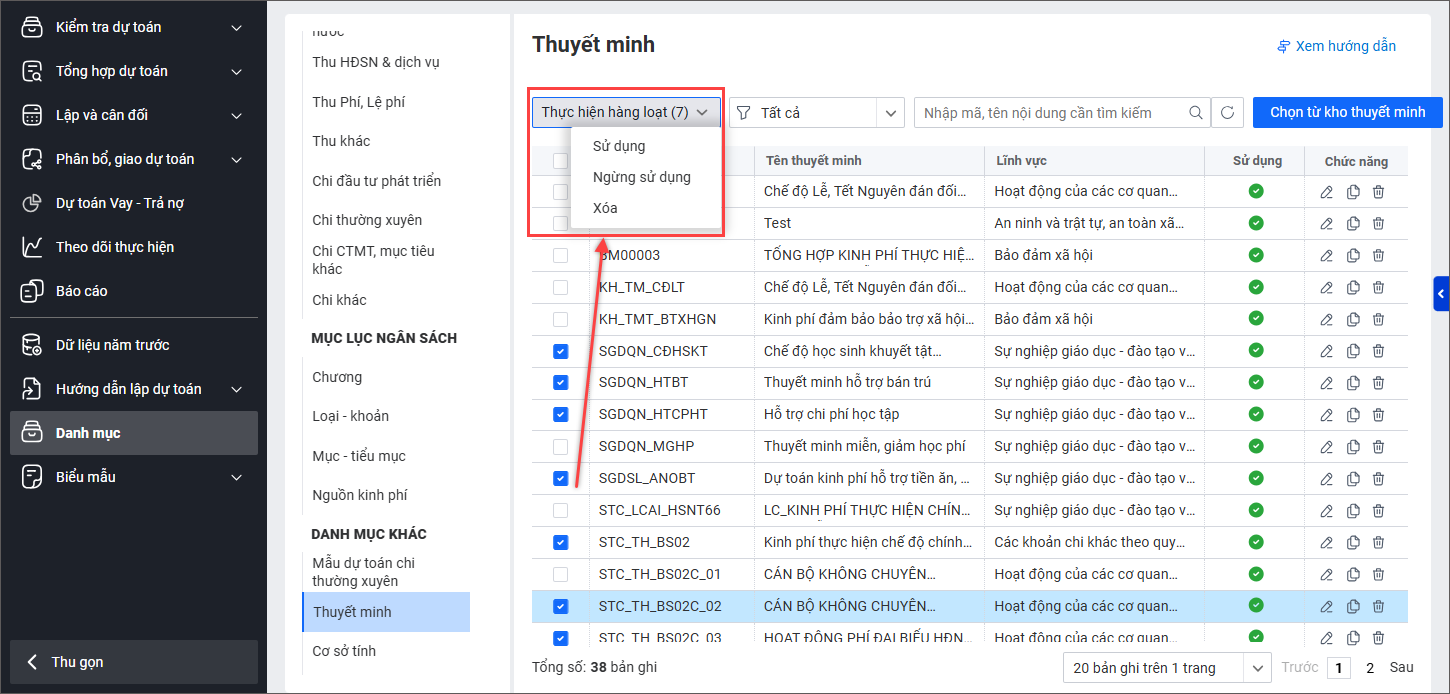Toggle the select-all checkbox in table header

coord(560,161)
